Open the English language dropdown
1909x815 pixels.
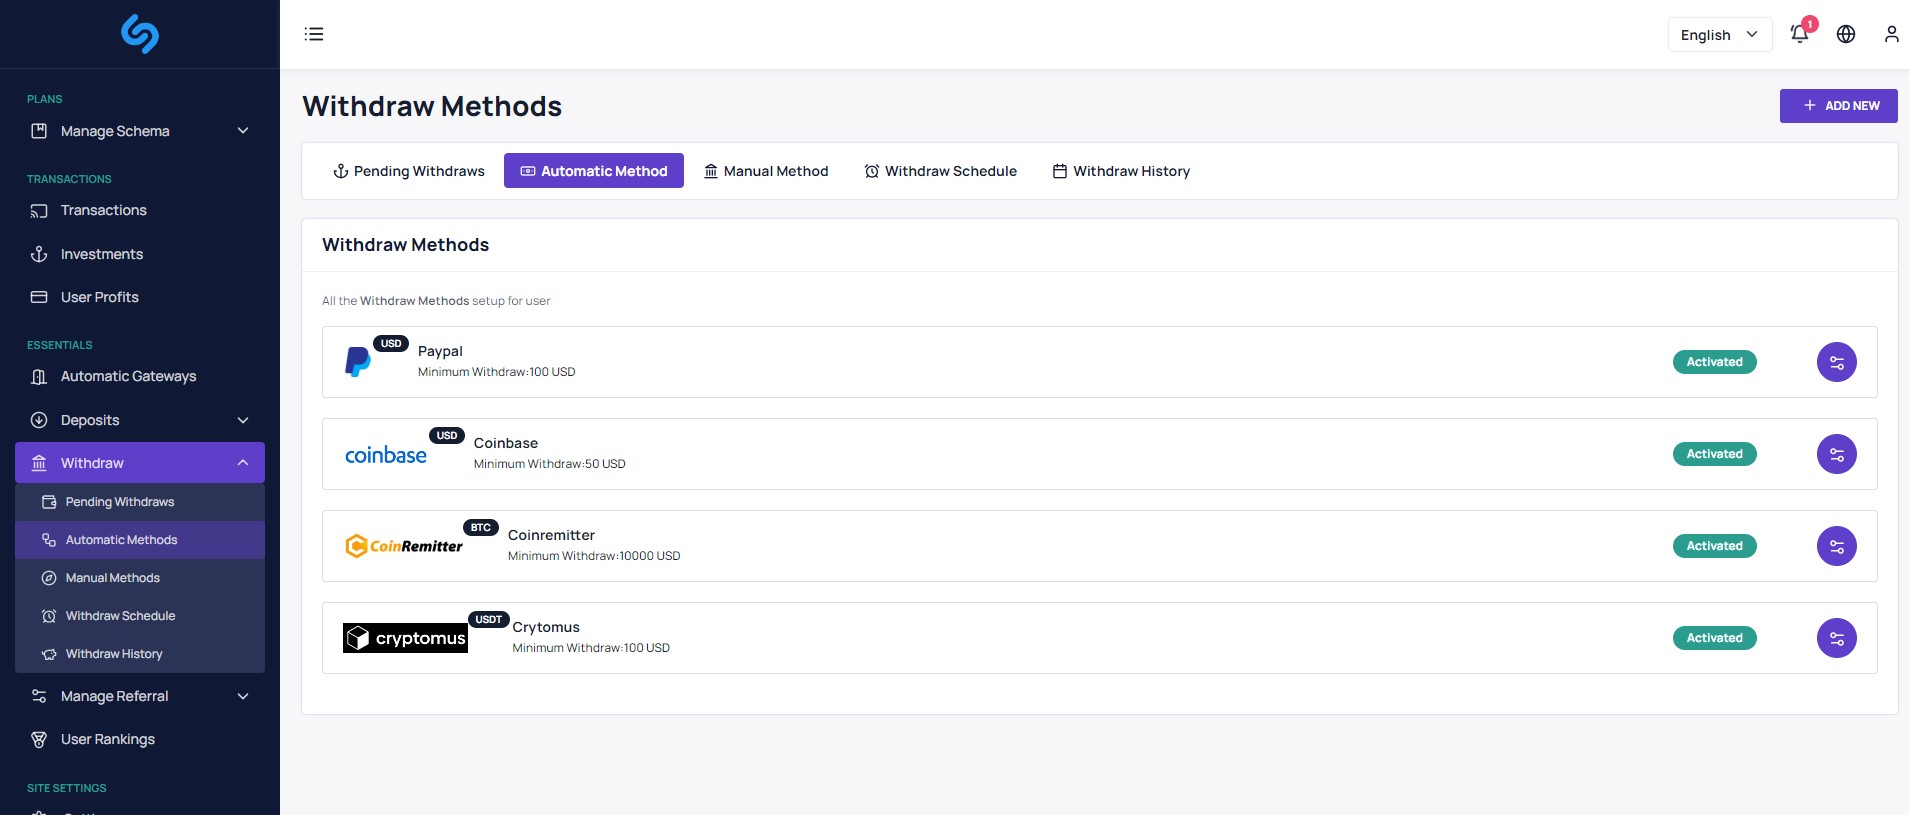point(1719,34)
